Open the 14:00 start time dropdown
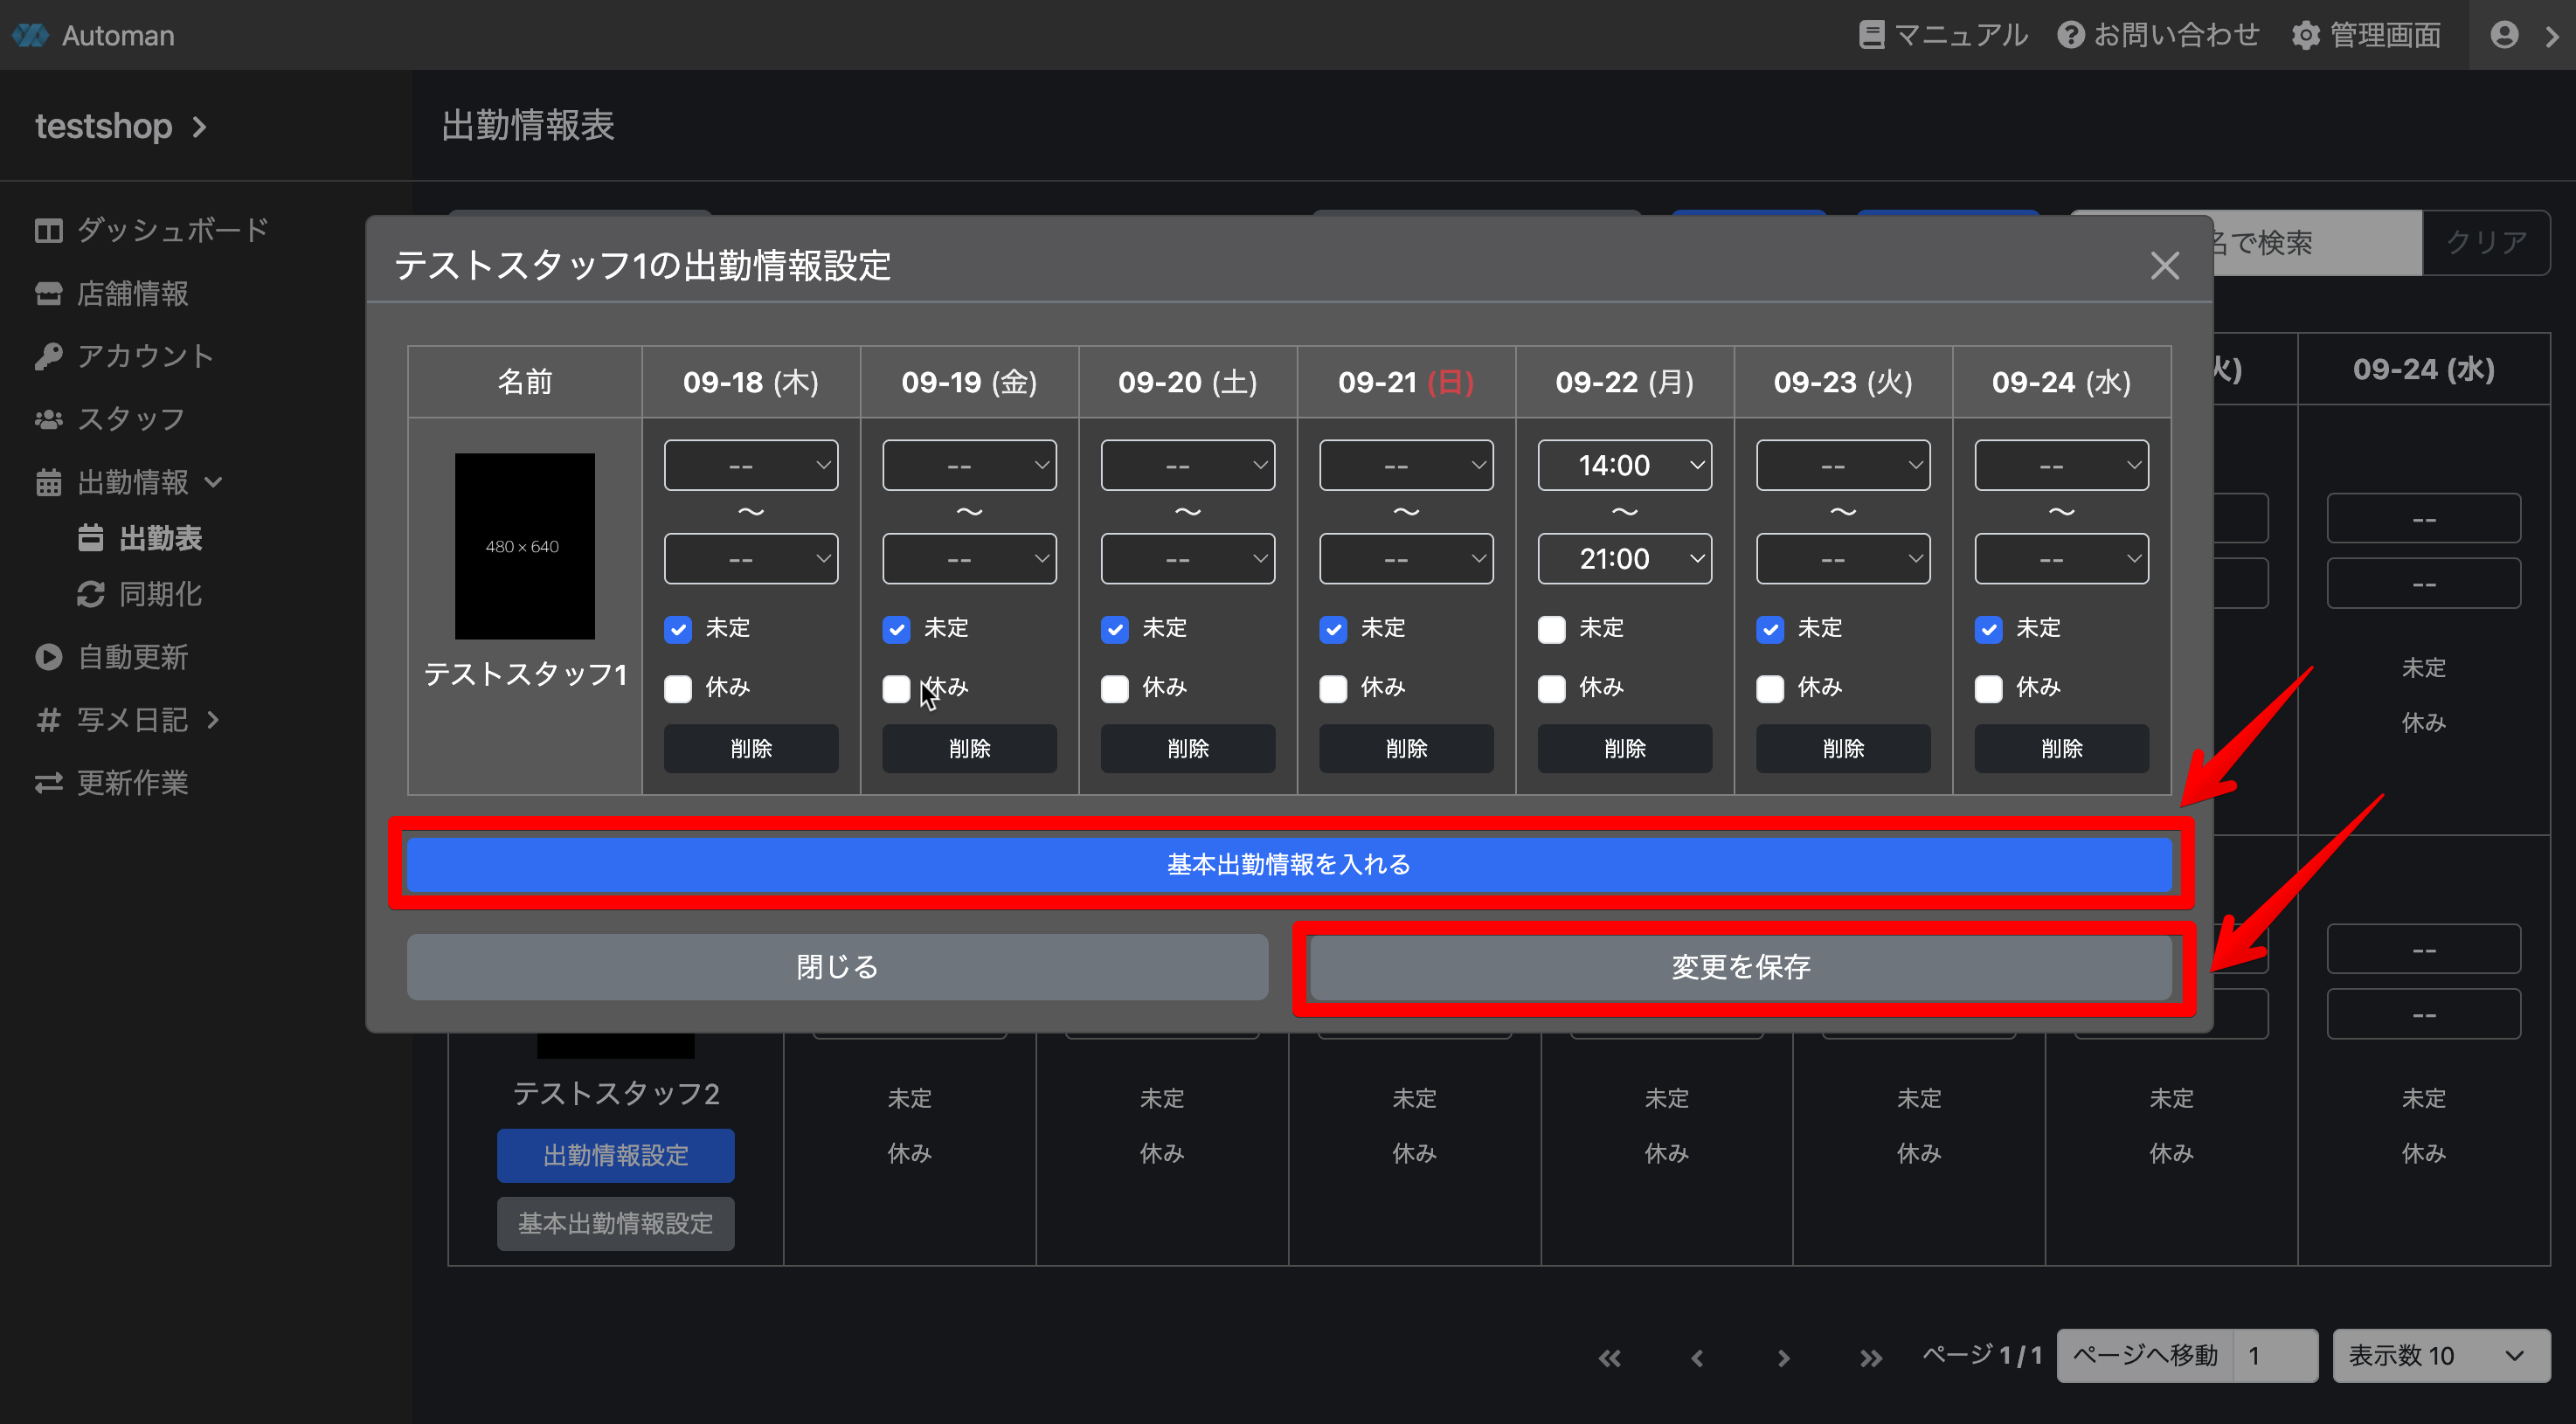This screenshot has width=2576, height=1424. 1624,465
